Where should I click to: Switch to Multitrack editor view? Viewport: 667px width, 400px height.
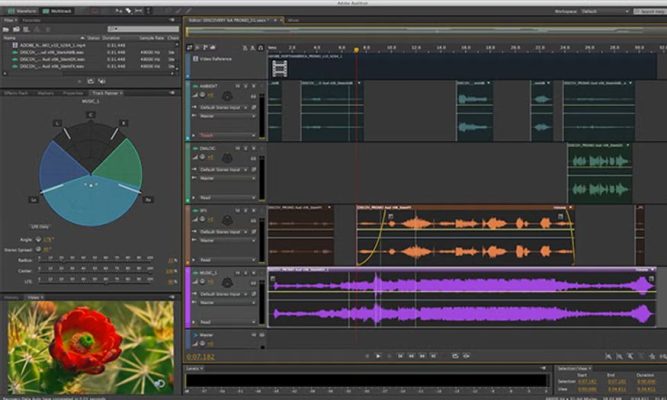58,10
